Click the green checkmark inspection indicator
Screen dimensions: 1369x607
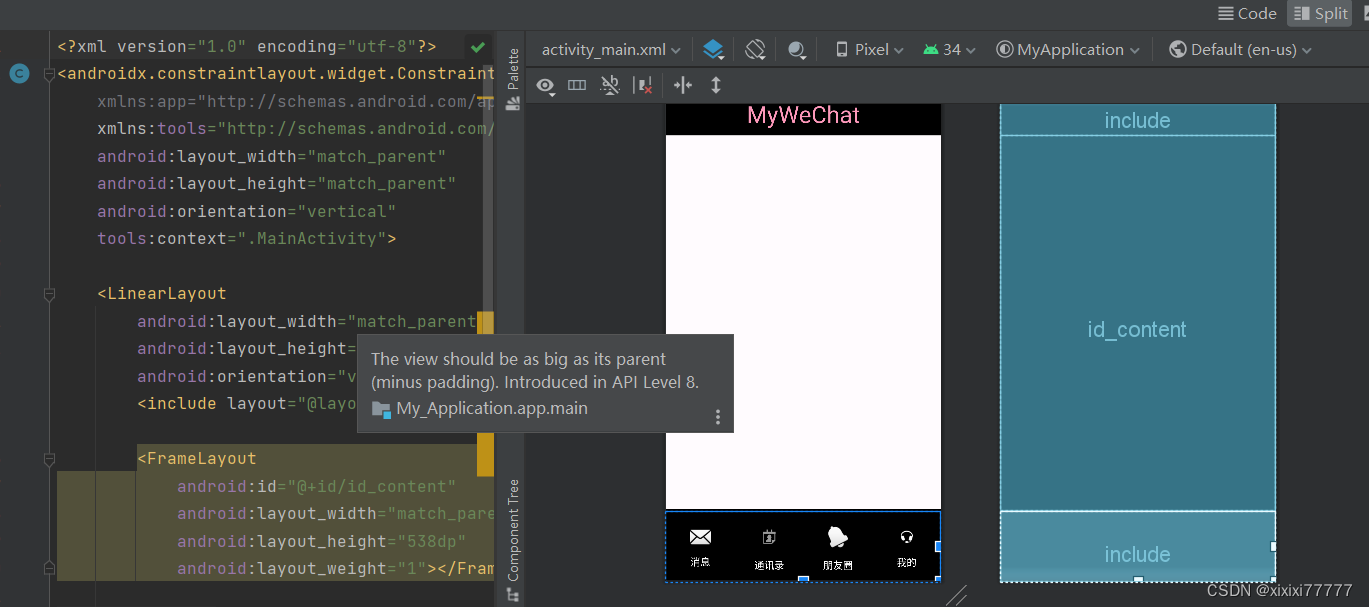478,47
